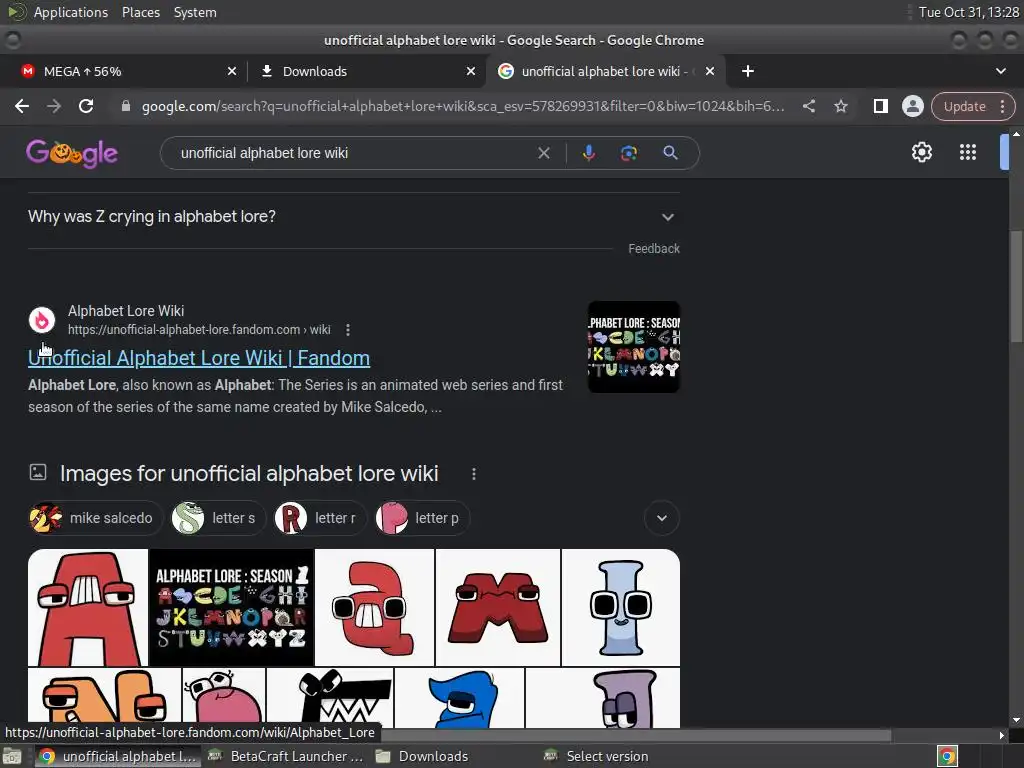
Task: Go back with the browser back arrow
Action: click(22, 106)
